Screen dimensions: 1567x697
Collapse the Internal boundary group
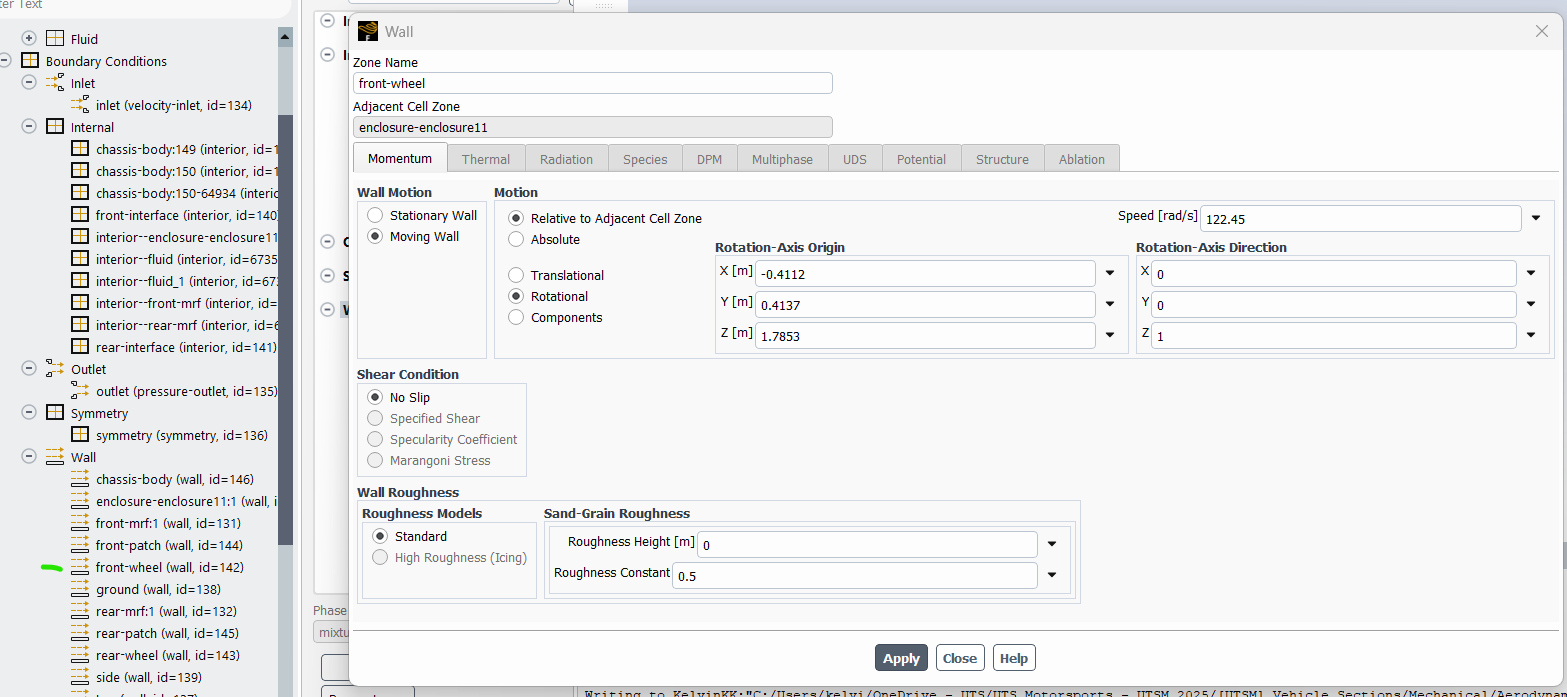29,127
